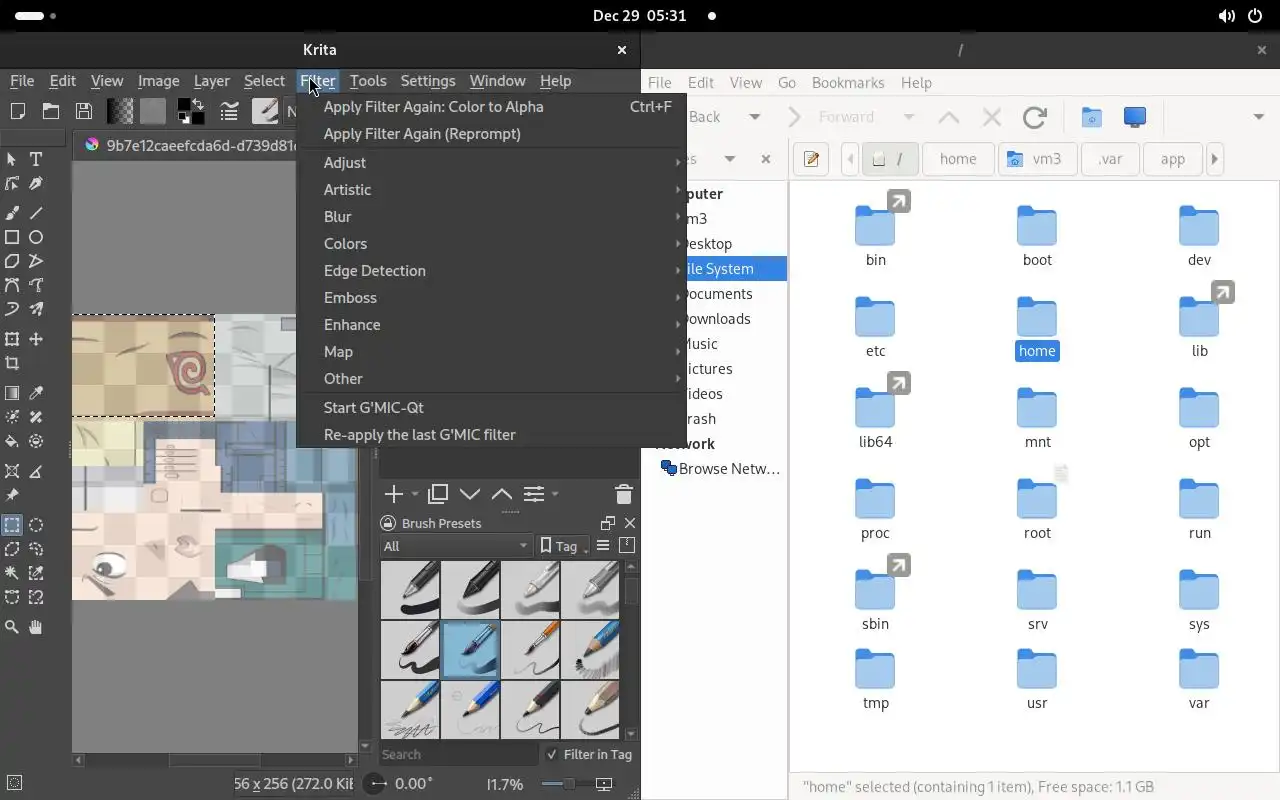Select the Elliptical Selection tool

pyautogui.click(x=36, y=525)
